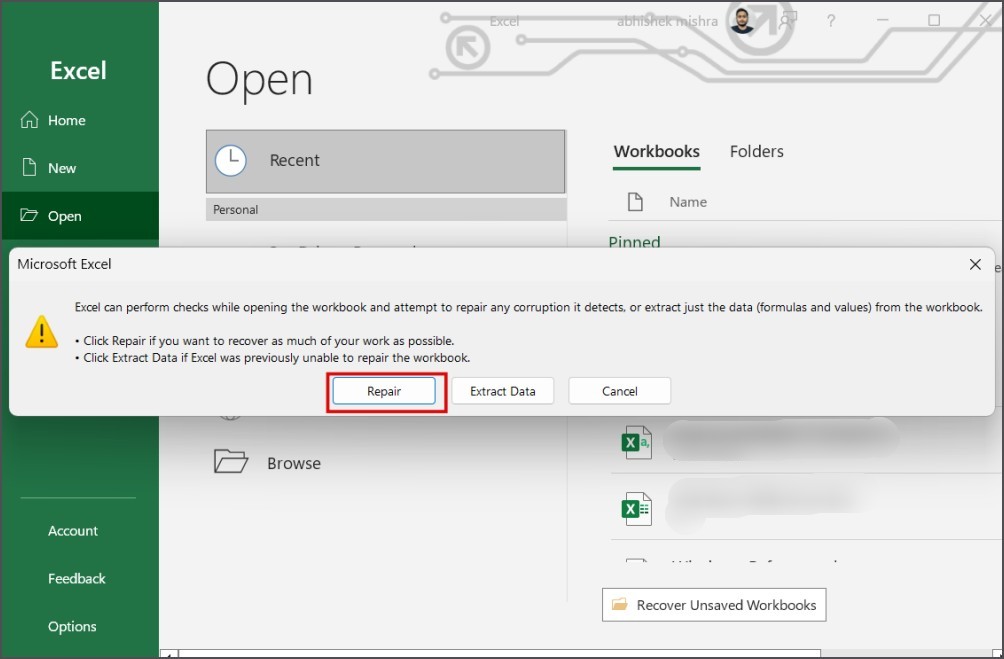
Task: Click the horizontal scrollbar at bottom
Action: [x=499, y=654]
